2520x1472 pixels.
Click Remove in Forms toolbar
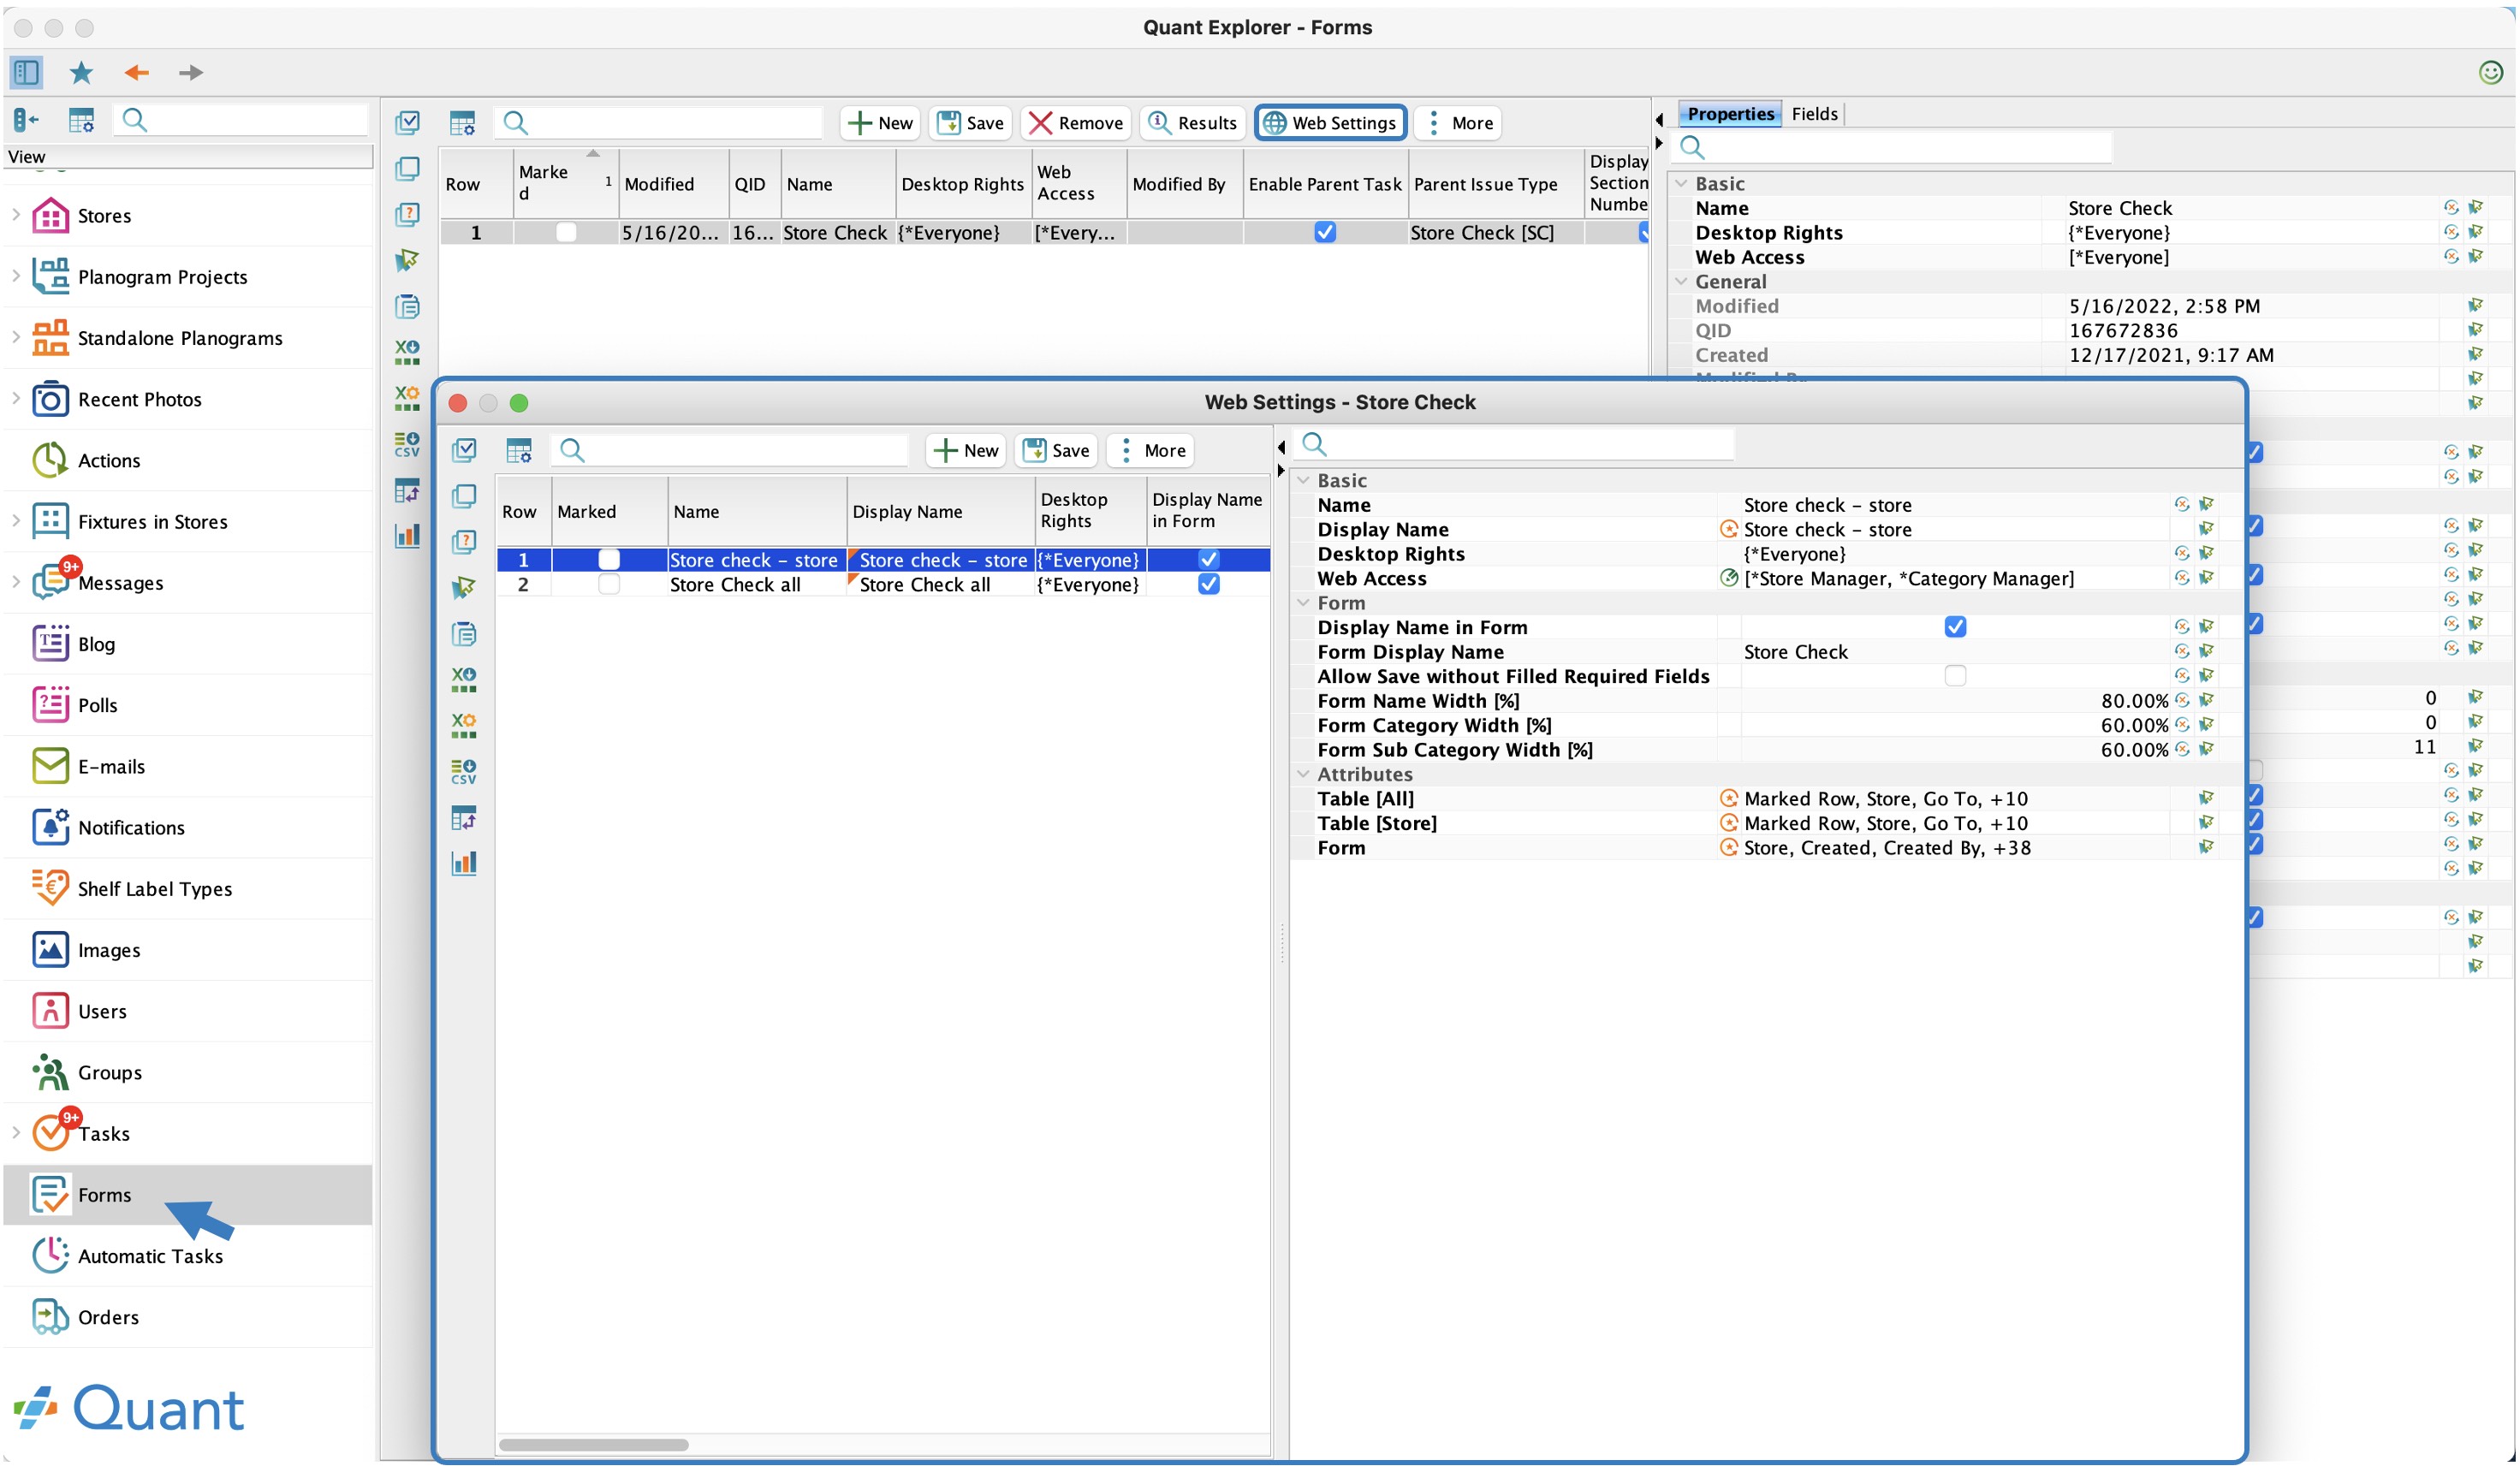(x=1076, y=123)
